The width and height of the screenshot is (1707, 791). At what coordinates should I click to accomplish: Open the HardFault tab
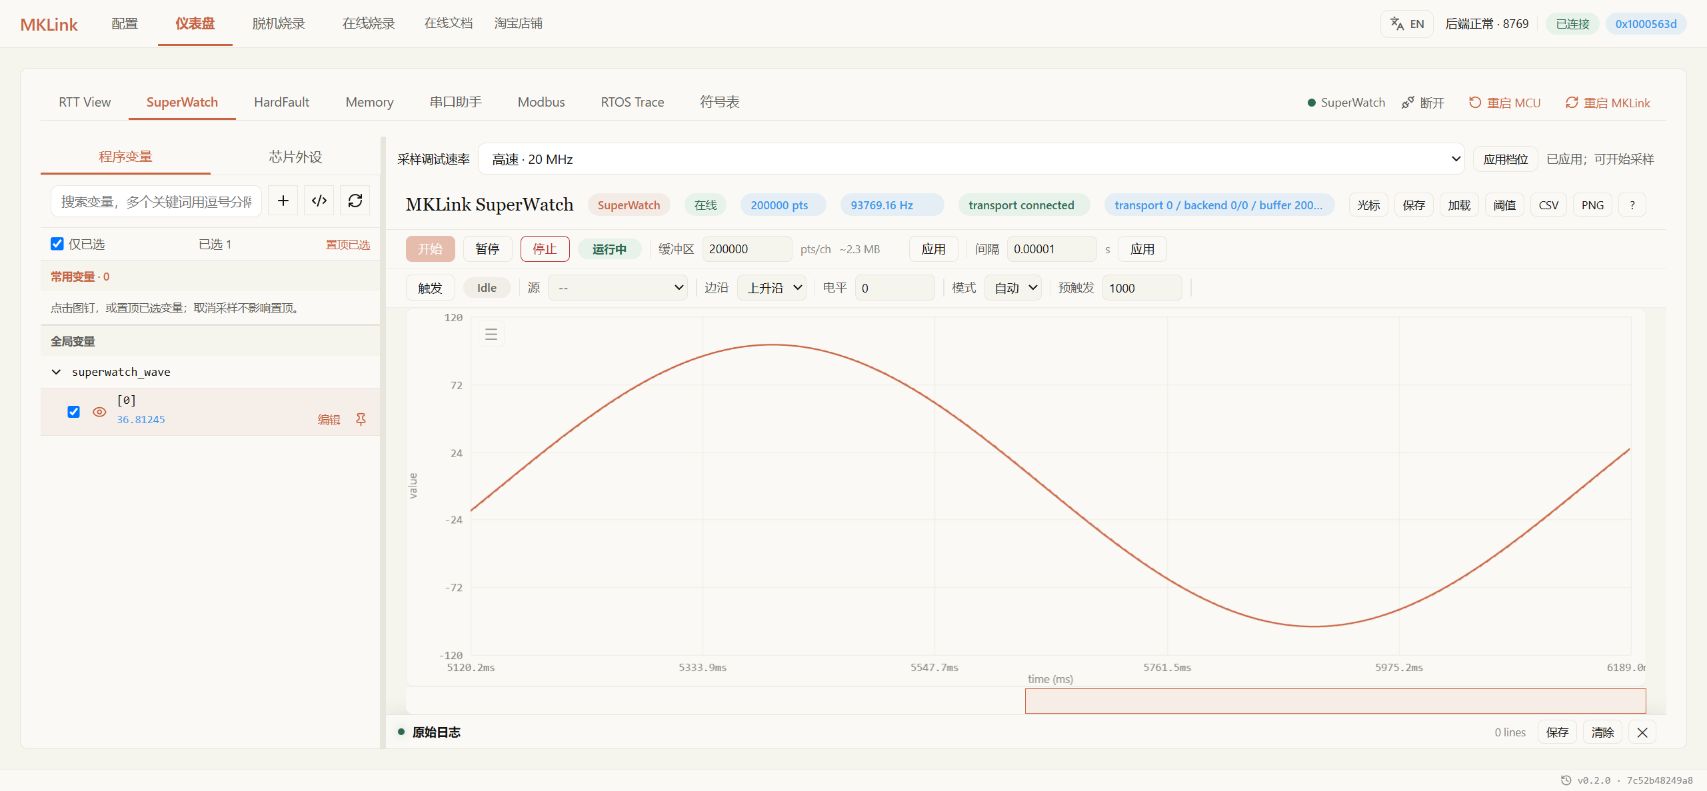(281, 102)
